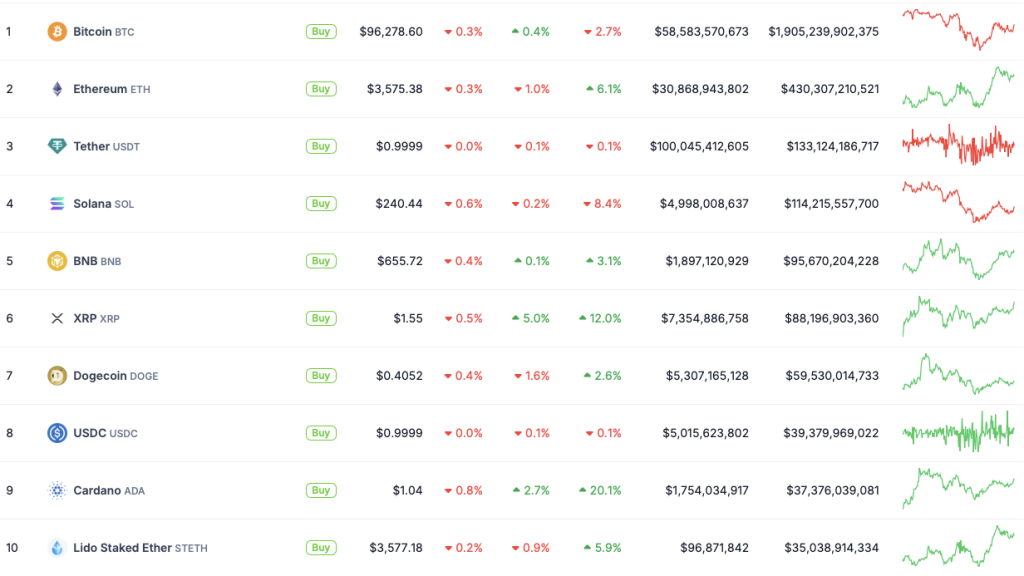This screenshot has width=1024, height=576.
Task: Click the Solana coin icon
Action: (56, 203)
